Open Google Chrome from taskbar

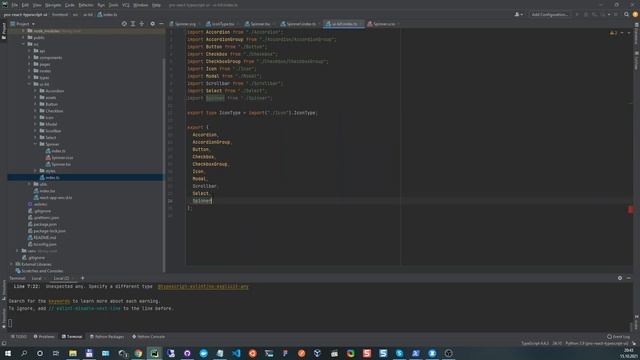[x=138, y=353]
